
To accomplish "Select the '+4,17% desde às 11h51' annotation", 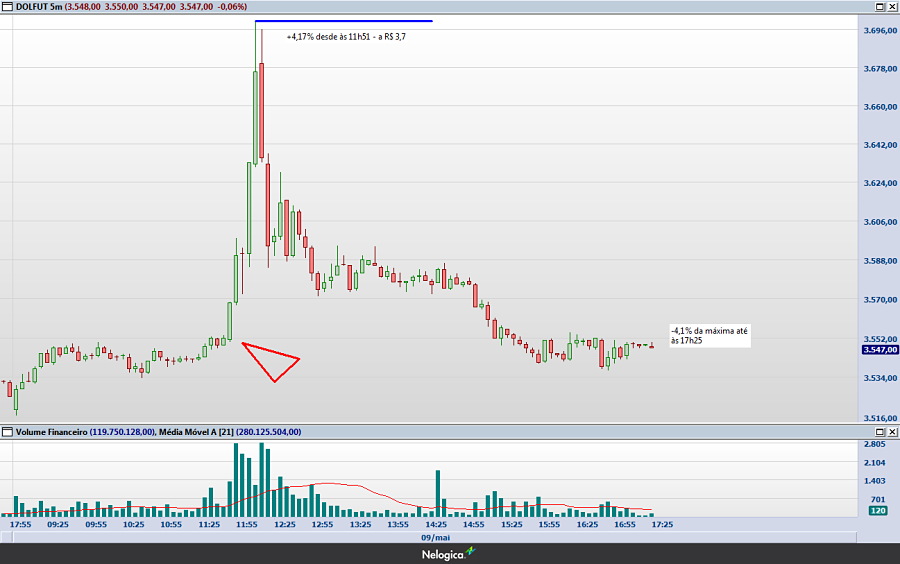I will click(346, 37).
